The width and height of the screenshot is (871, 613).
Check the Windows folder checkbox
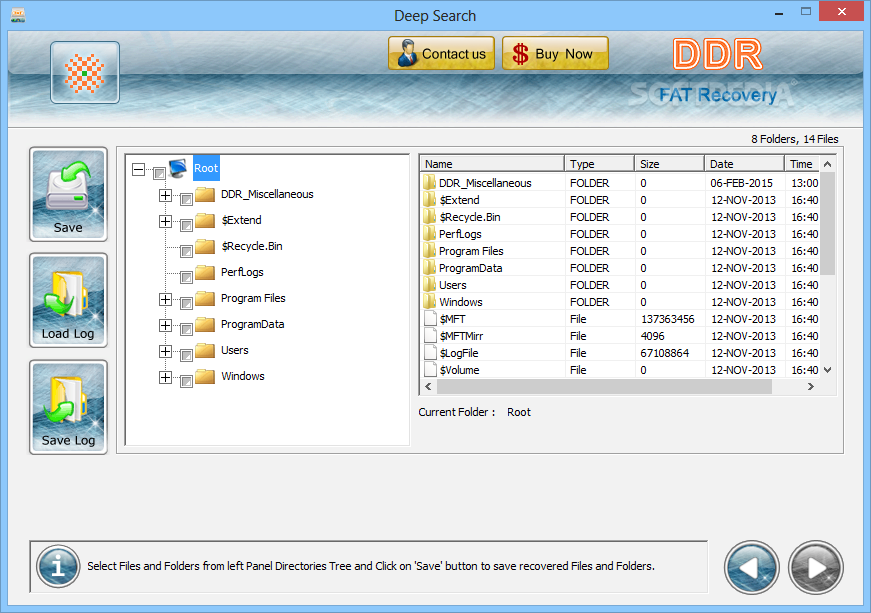click(186, 381)
